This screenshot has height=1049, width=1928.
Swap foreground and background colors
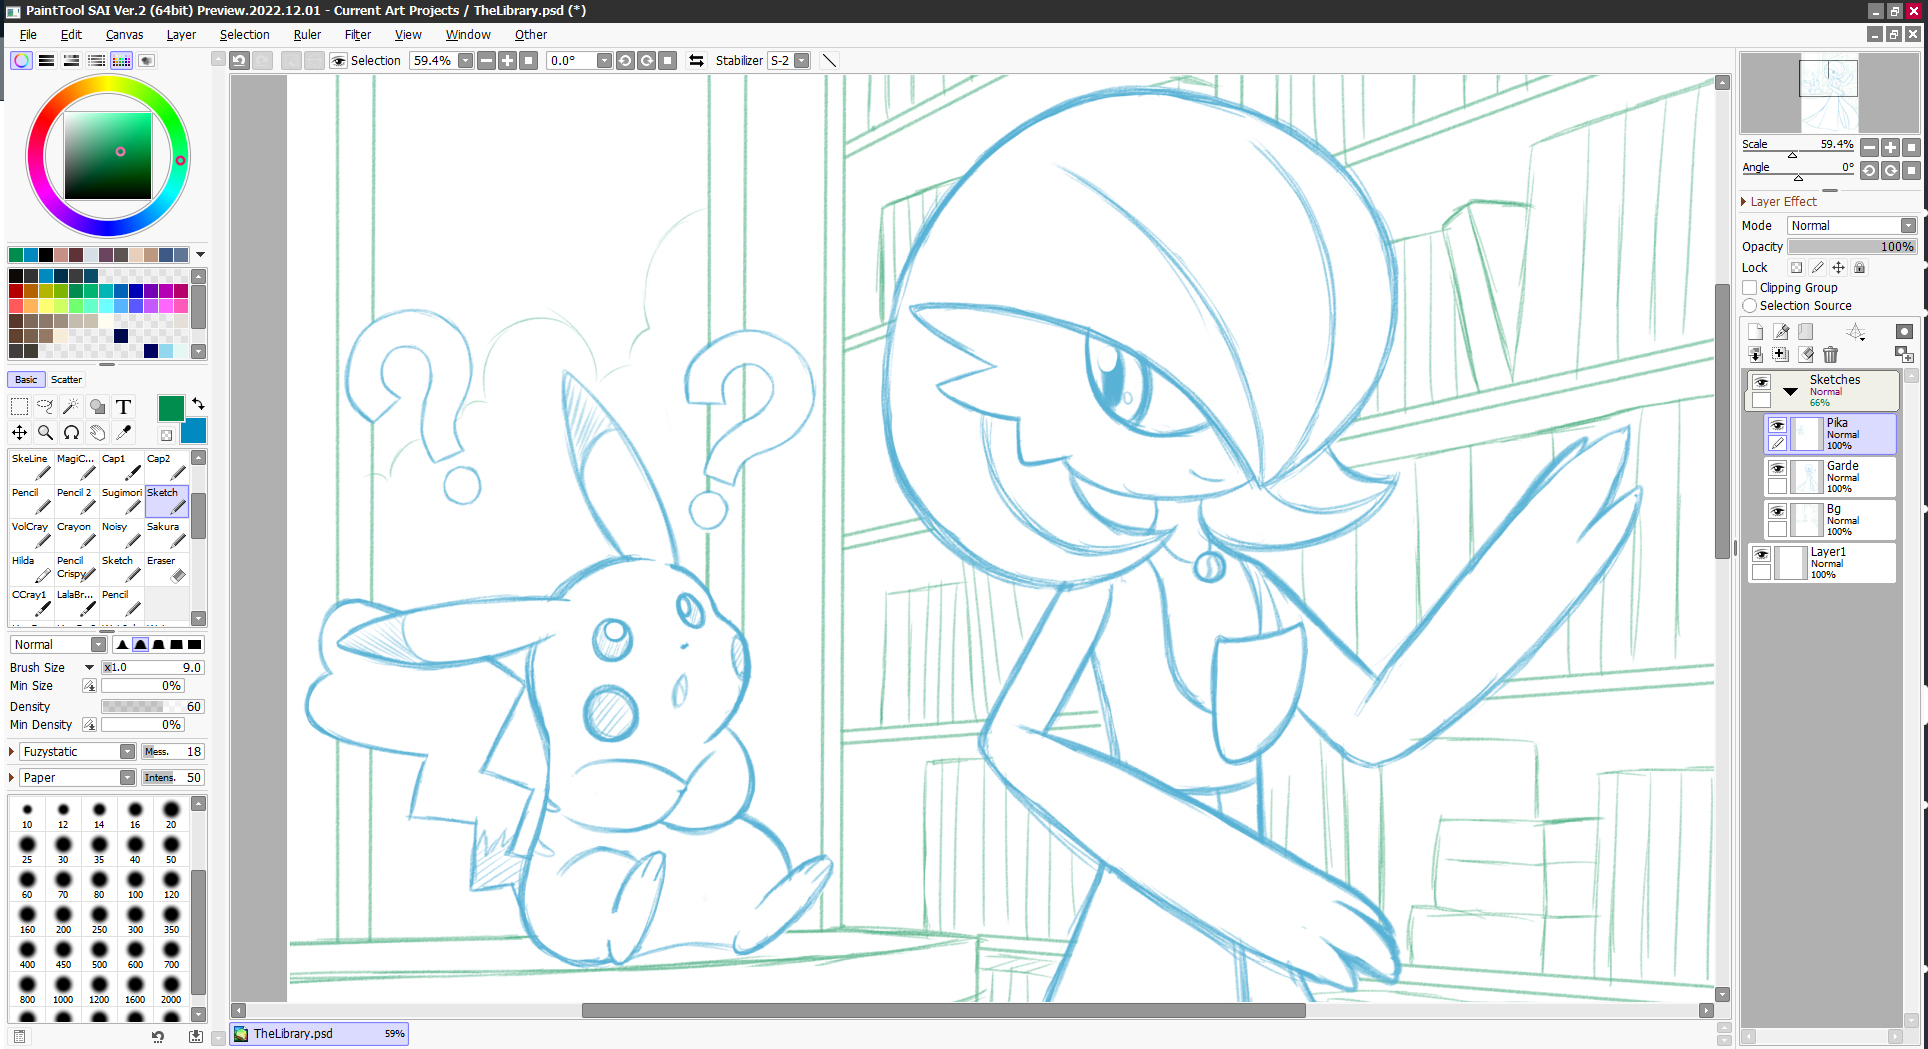[x=198, y=403]
